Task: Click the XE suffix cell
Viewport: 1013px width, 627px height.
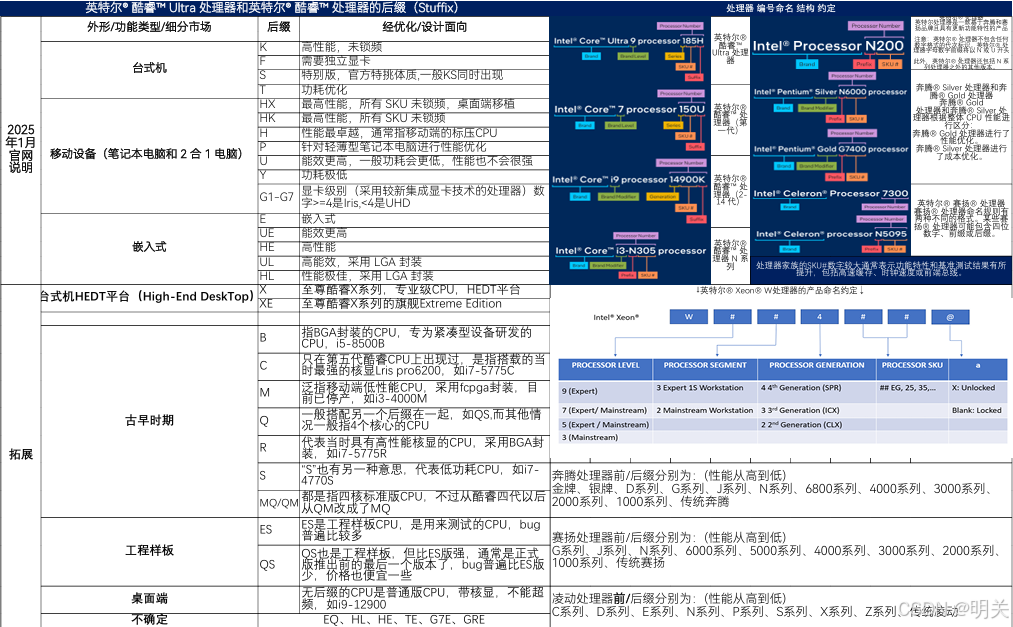Action: (x=278, y=304)
